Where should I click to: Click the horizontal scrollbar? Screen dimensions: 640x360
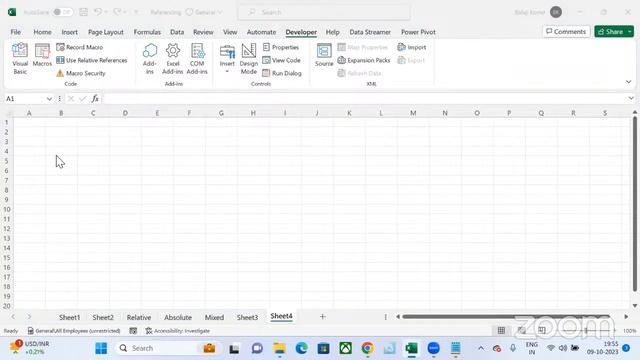point(505,316)
